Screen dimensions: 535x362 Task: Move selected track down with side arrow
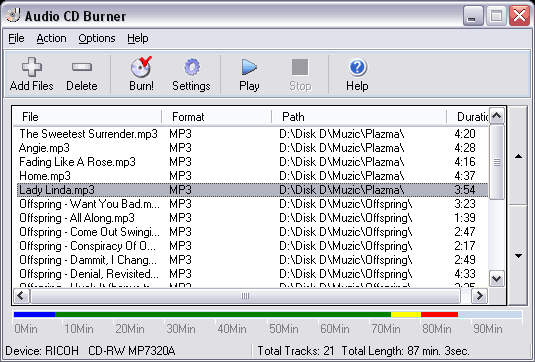(x=518, y=256)
